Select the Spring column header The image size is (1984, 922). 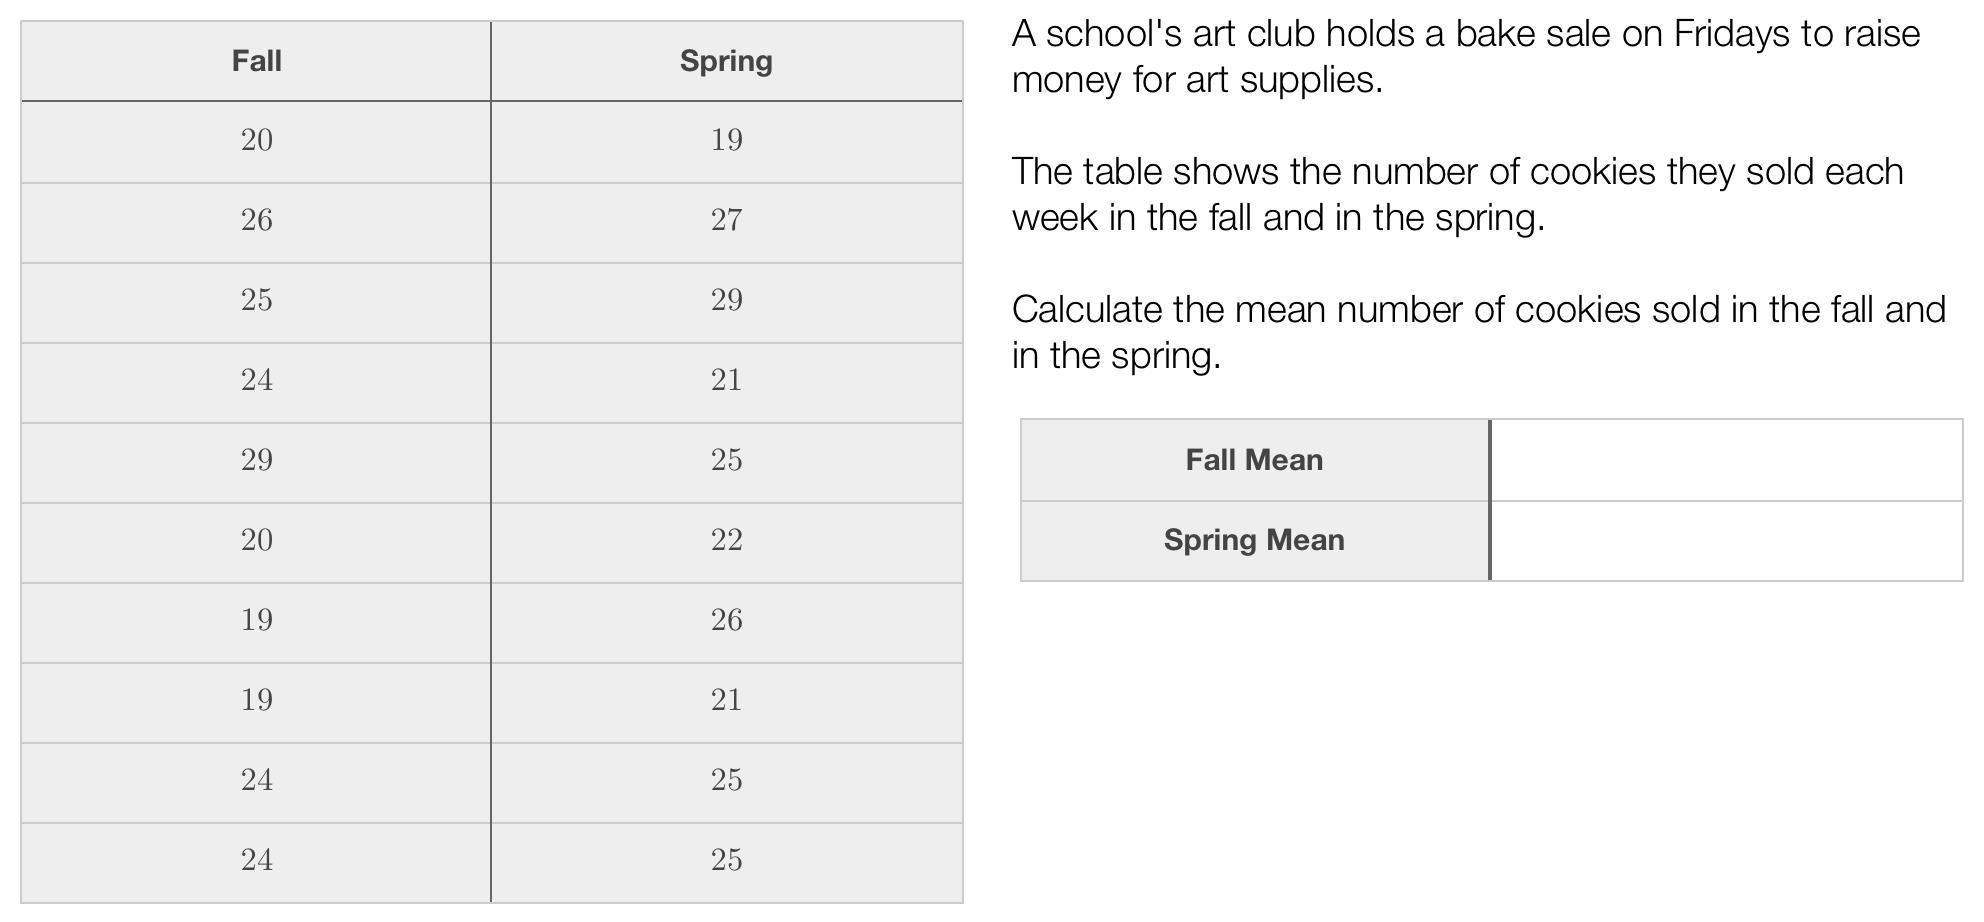(x=727, y=61)
